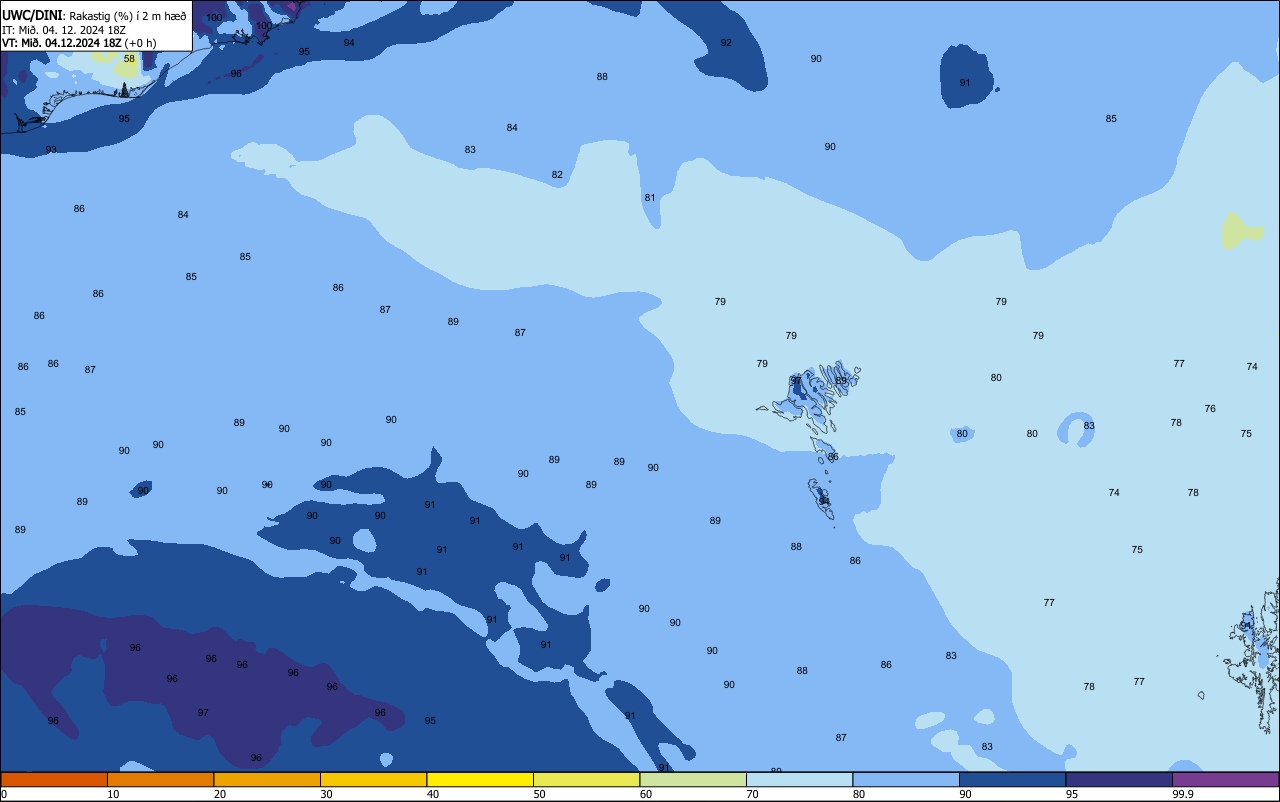The width and height of the screenshot is (1280, 802).
Task: Click the 70–80 pale blue legend segment
Action: tap(799, 779)
